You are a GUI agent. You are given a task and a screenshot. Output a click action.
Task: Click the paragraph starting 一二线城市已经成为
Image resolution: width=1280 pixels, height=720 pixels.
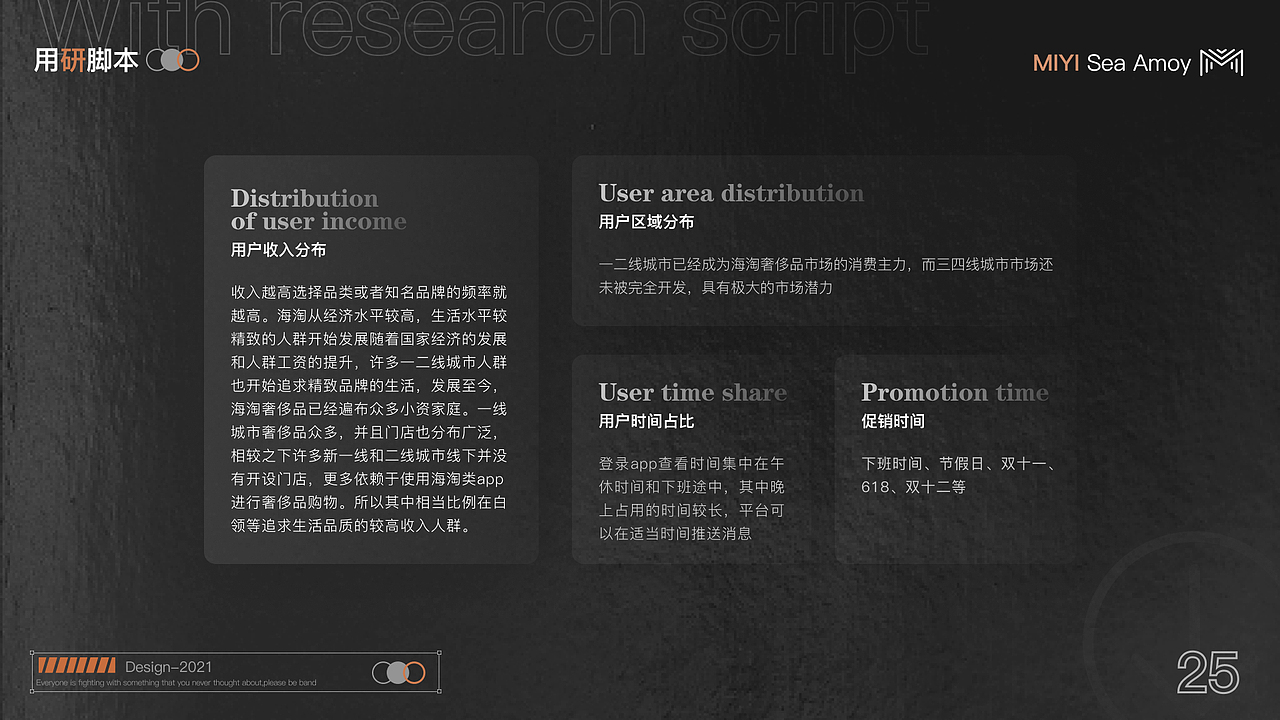click(826, 276)
